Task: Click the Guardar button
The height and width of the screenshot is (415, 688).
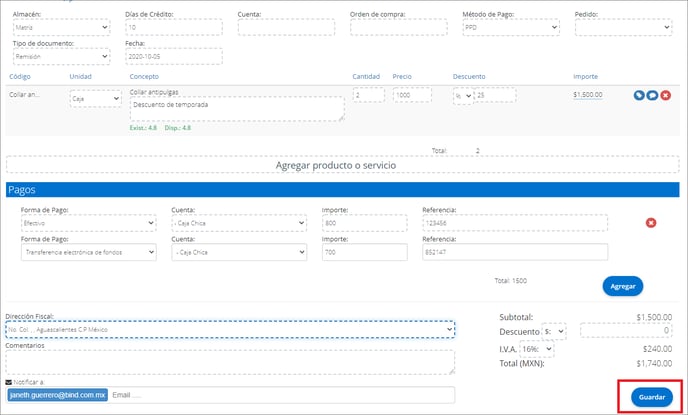Action: click(652, 397)
